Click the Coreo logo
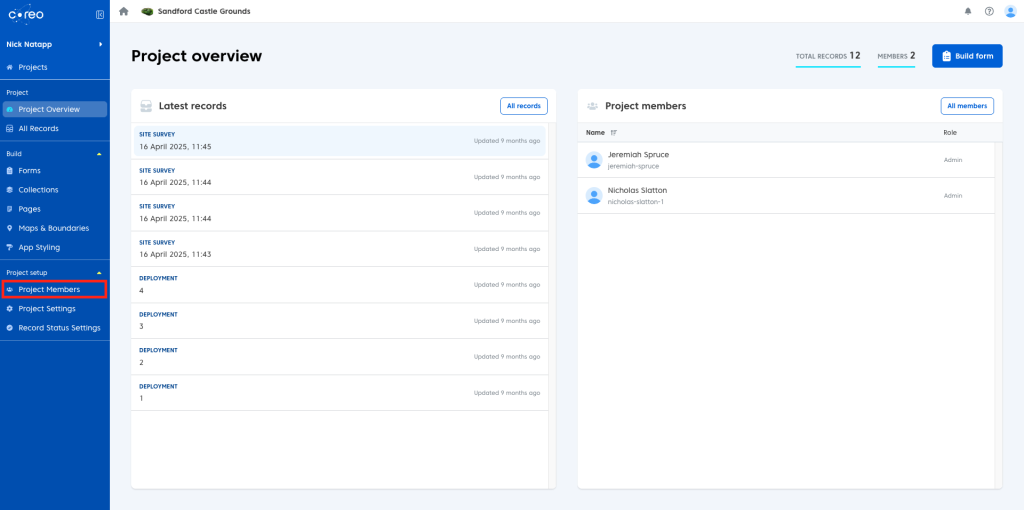1024x510 pixels. [24, 15]
